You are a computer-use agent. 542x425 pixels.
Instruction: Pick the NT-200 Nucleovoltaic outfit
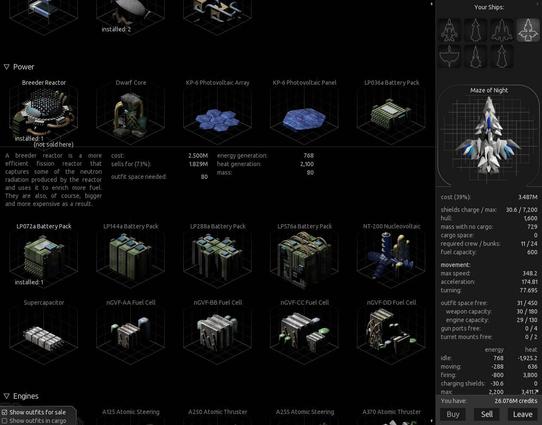click(391, 256)
